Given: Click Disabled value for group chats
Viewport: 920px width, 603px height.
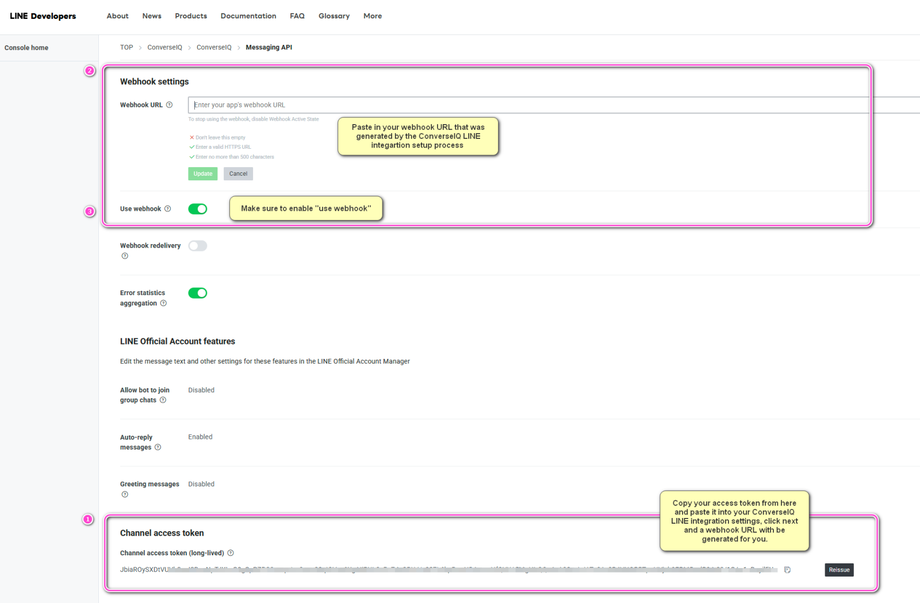Looking at the screenshot, I should (x=201, y=390).
